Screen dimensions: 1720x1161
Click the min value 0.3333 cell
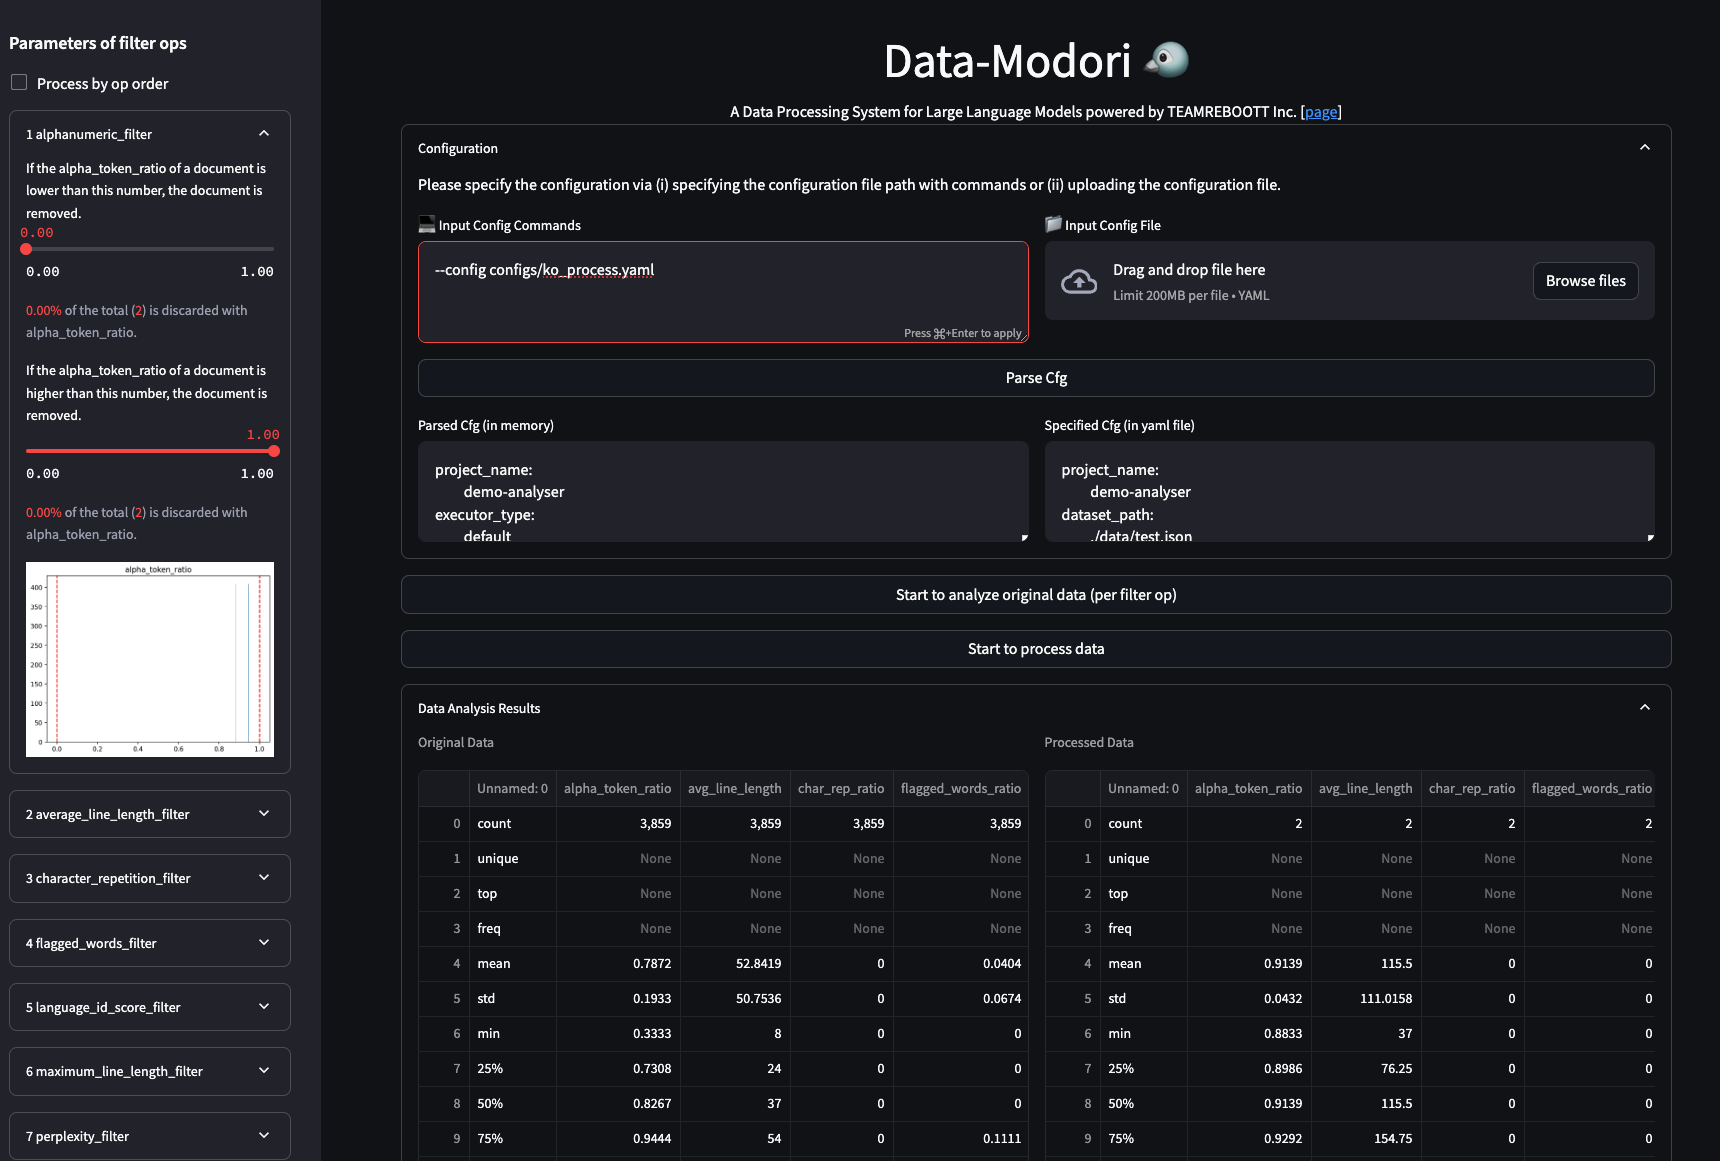[x=618, y=1034]
